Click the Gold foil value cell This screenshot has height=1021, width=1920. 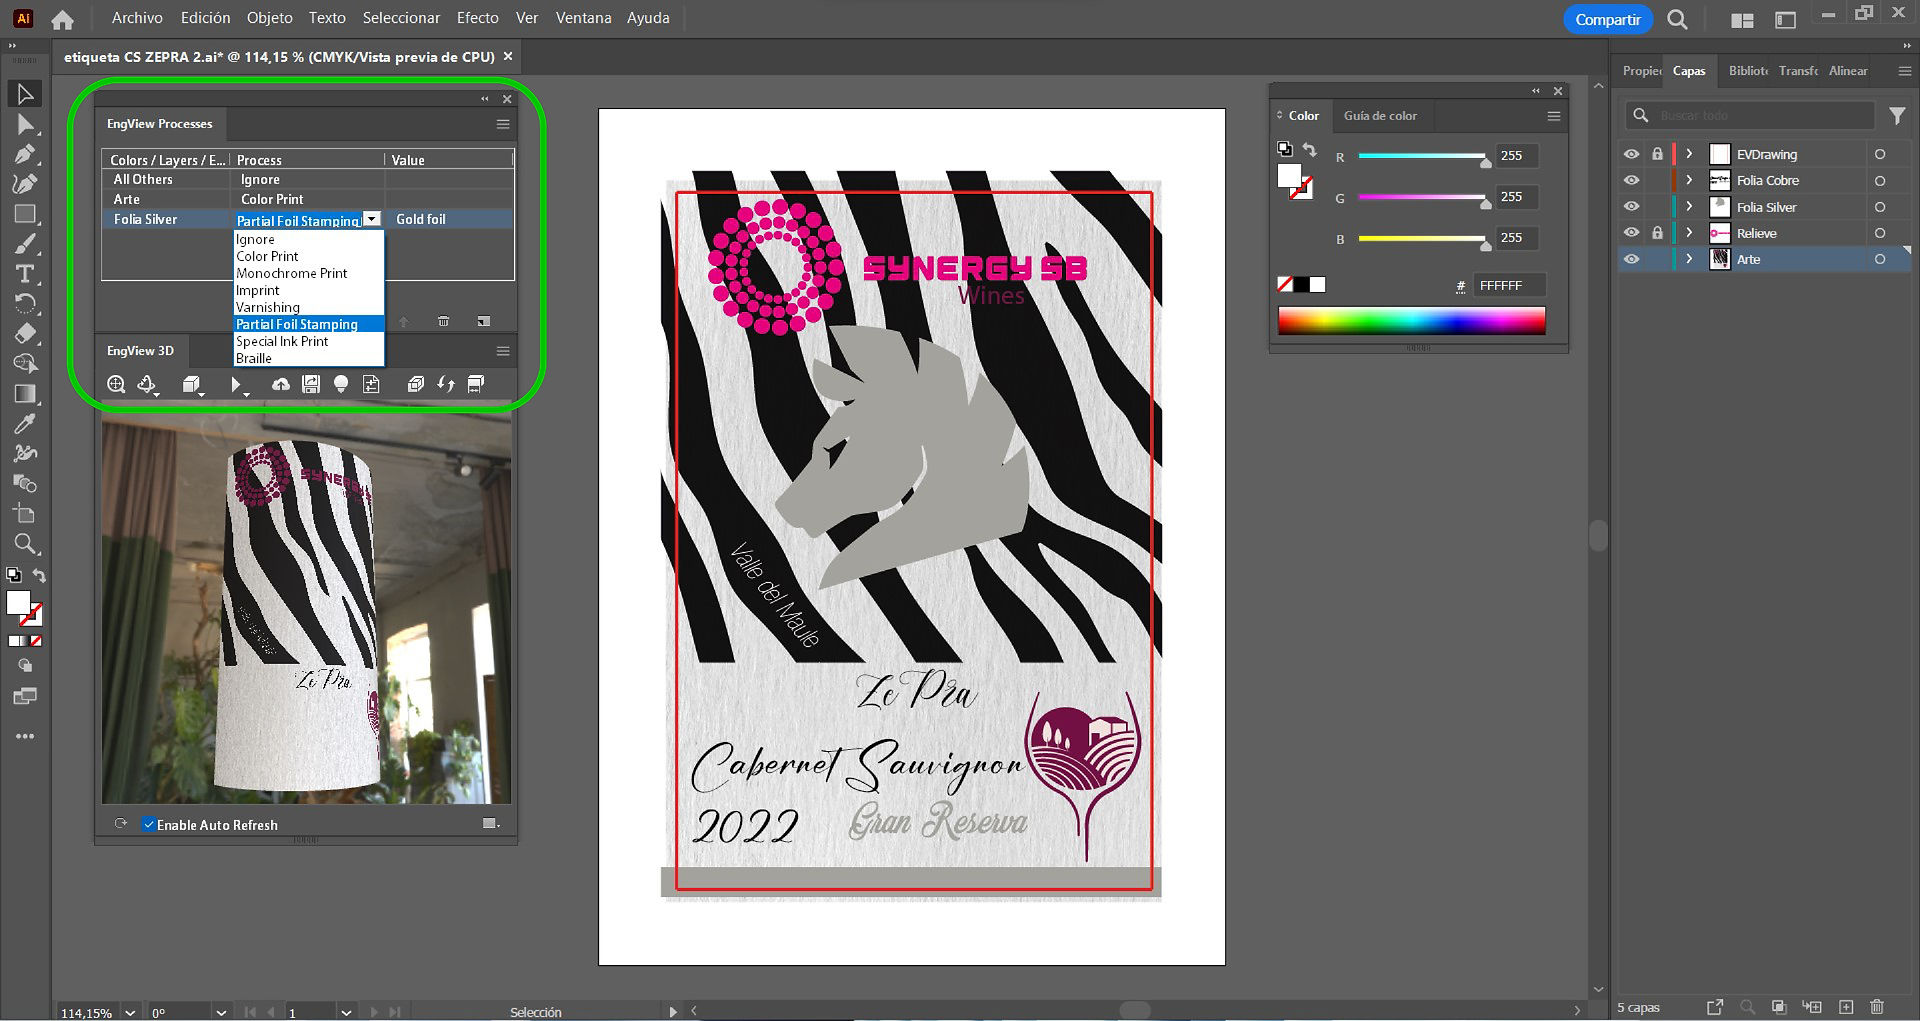[450, 219]
